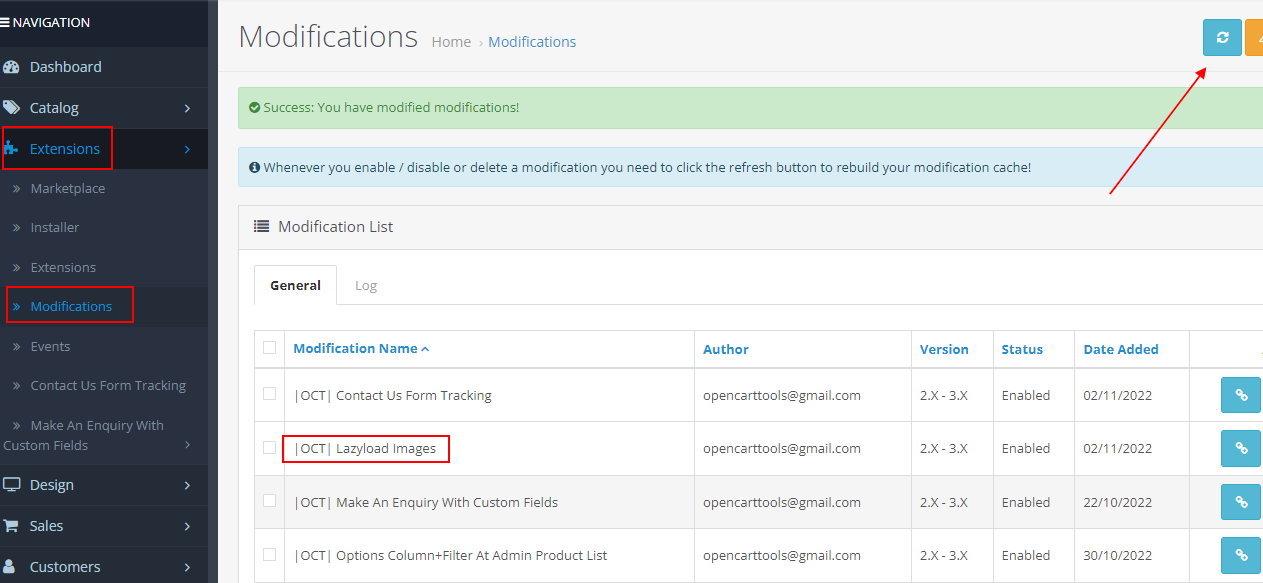This screenshot has height=583, width=1263.
Task: Open link icon for Contact Us Form Tracking
Action: click(x=1241, y=395)
